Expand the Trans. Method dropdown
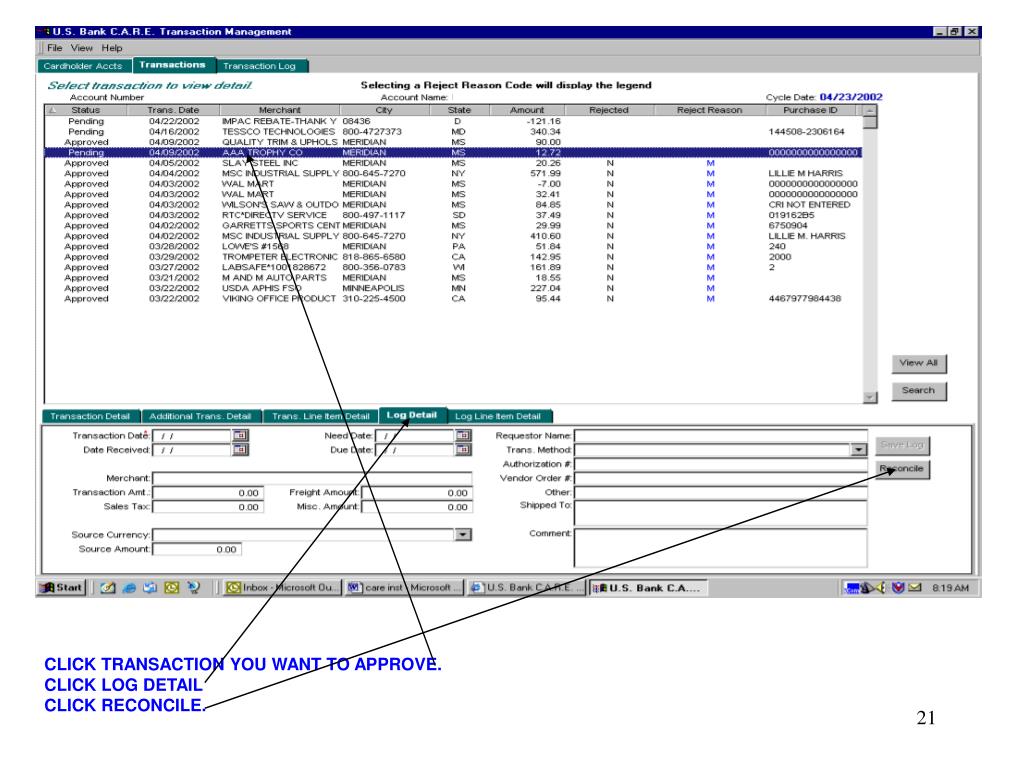This screenshot has width=1024, height=768. pyautogui.click(x=858, y=450)
